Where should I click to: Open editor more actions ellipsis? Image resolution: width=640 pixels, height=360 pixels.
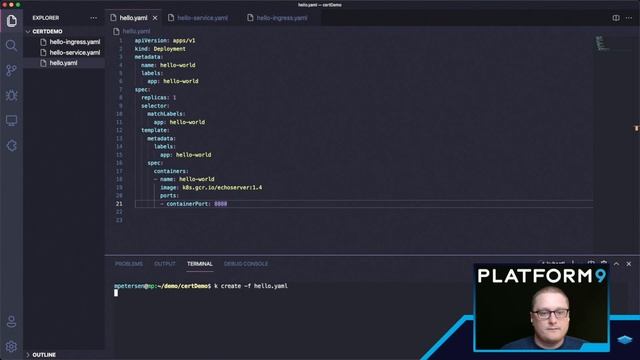(629, 18)
